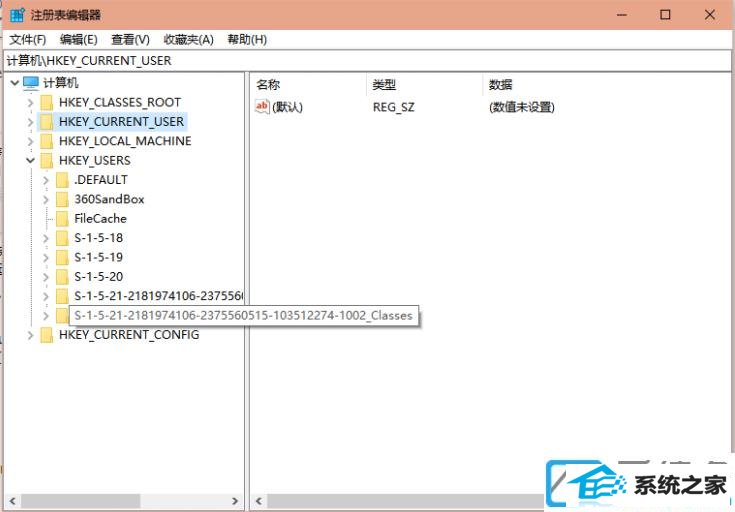The width and height of the screenshot is (735, 512).
Task: Select the 360SandBox key label
Action: click(x=109, y=199)
